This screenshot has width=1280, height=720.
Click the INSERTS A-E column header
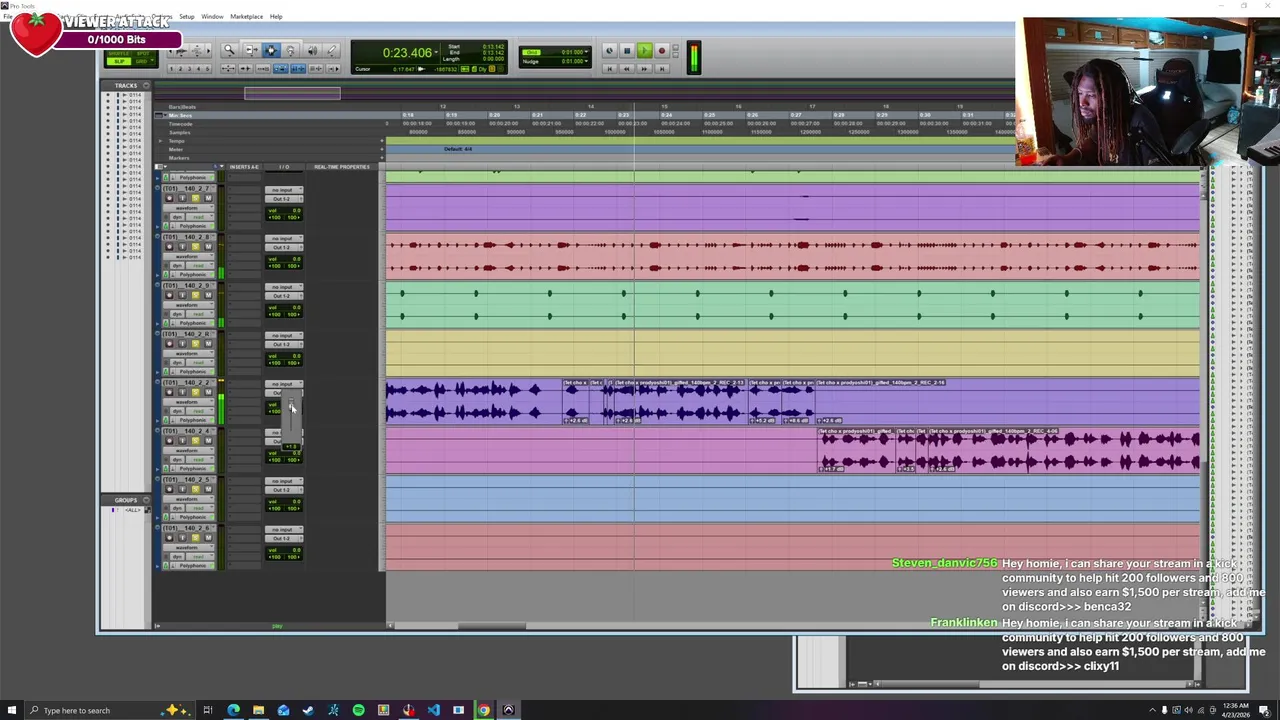(244, 167)
